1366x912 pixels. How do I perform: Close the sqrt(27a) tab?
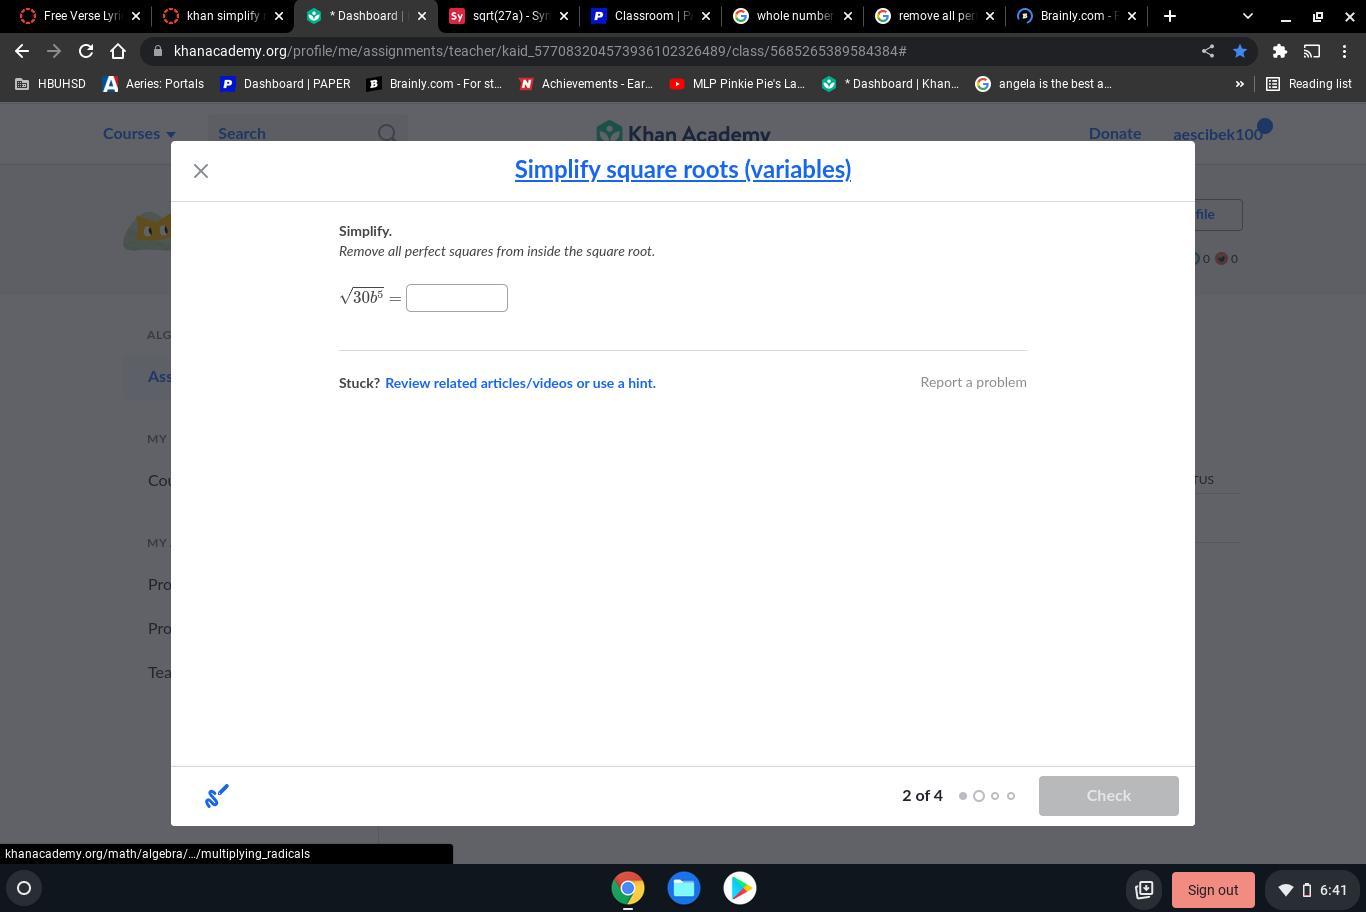pos(563,16)
